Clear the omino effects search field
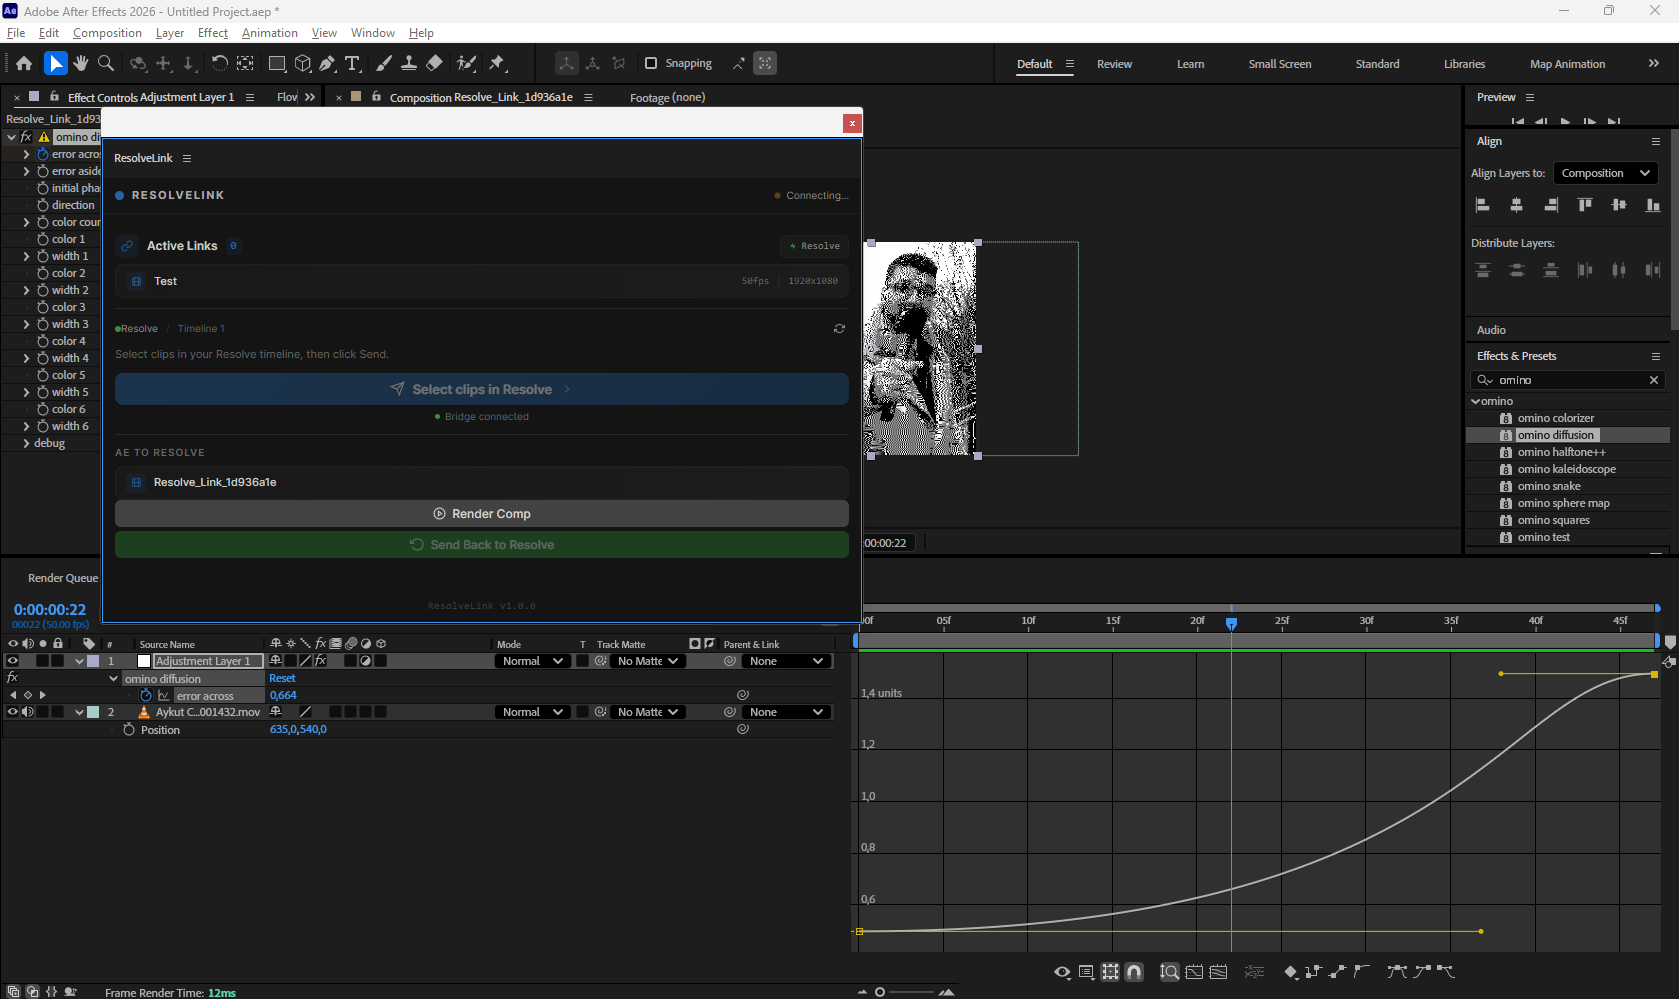 [1654, 380]
